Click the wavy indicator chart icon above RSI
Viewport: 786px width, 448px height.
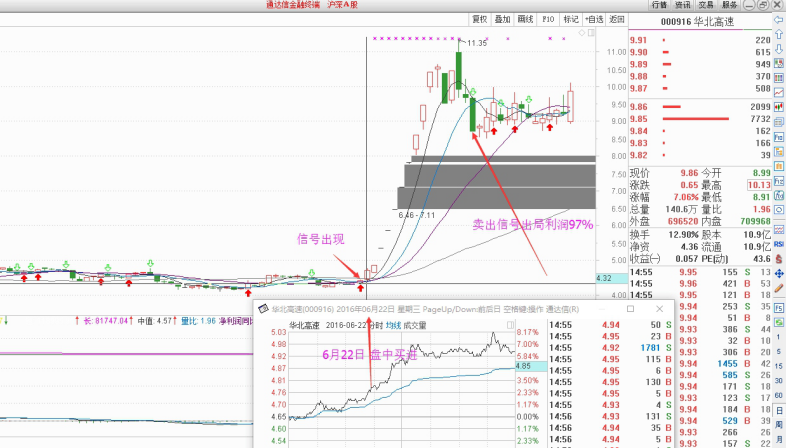779,230
